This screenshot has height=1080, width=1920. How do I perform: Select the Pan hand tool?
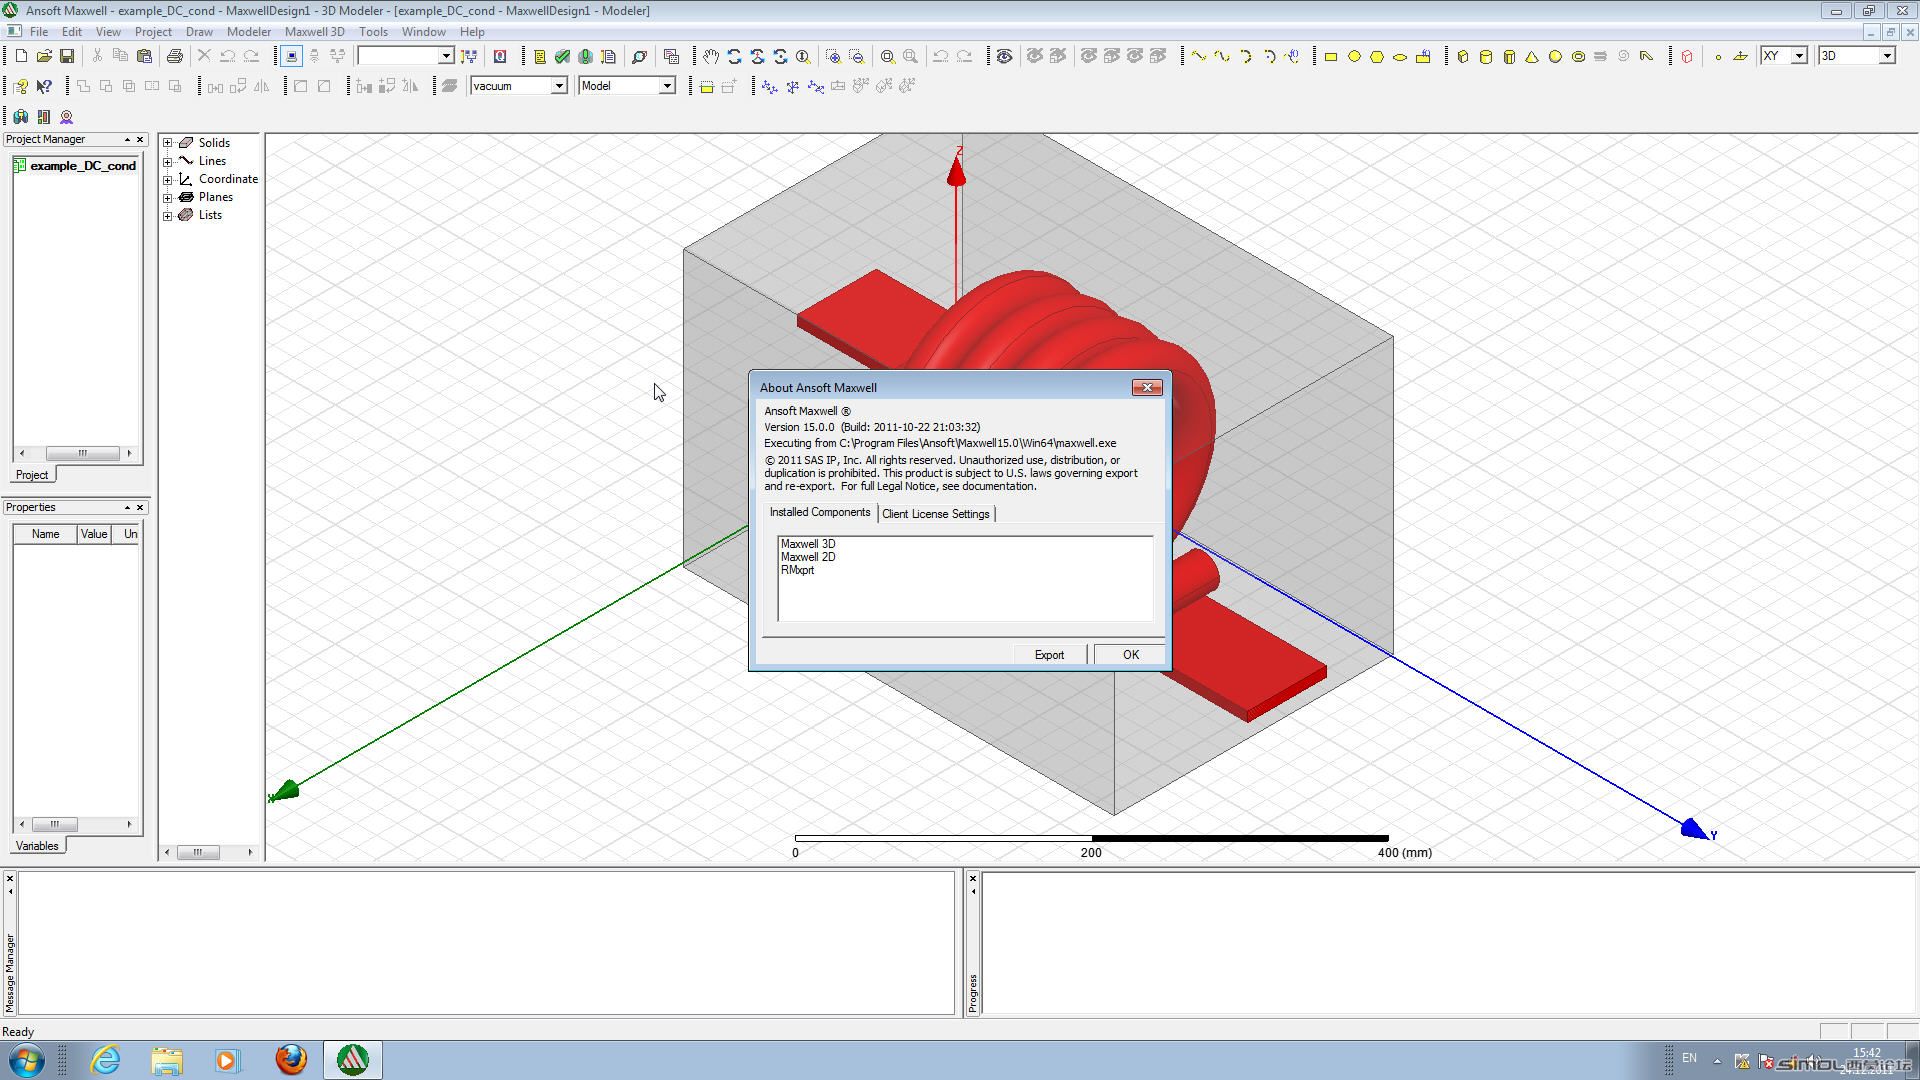(710, 56)
